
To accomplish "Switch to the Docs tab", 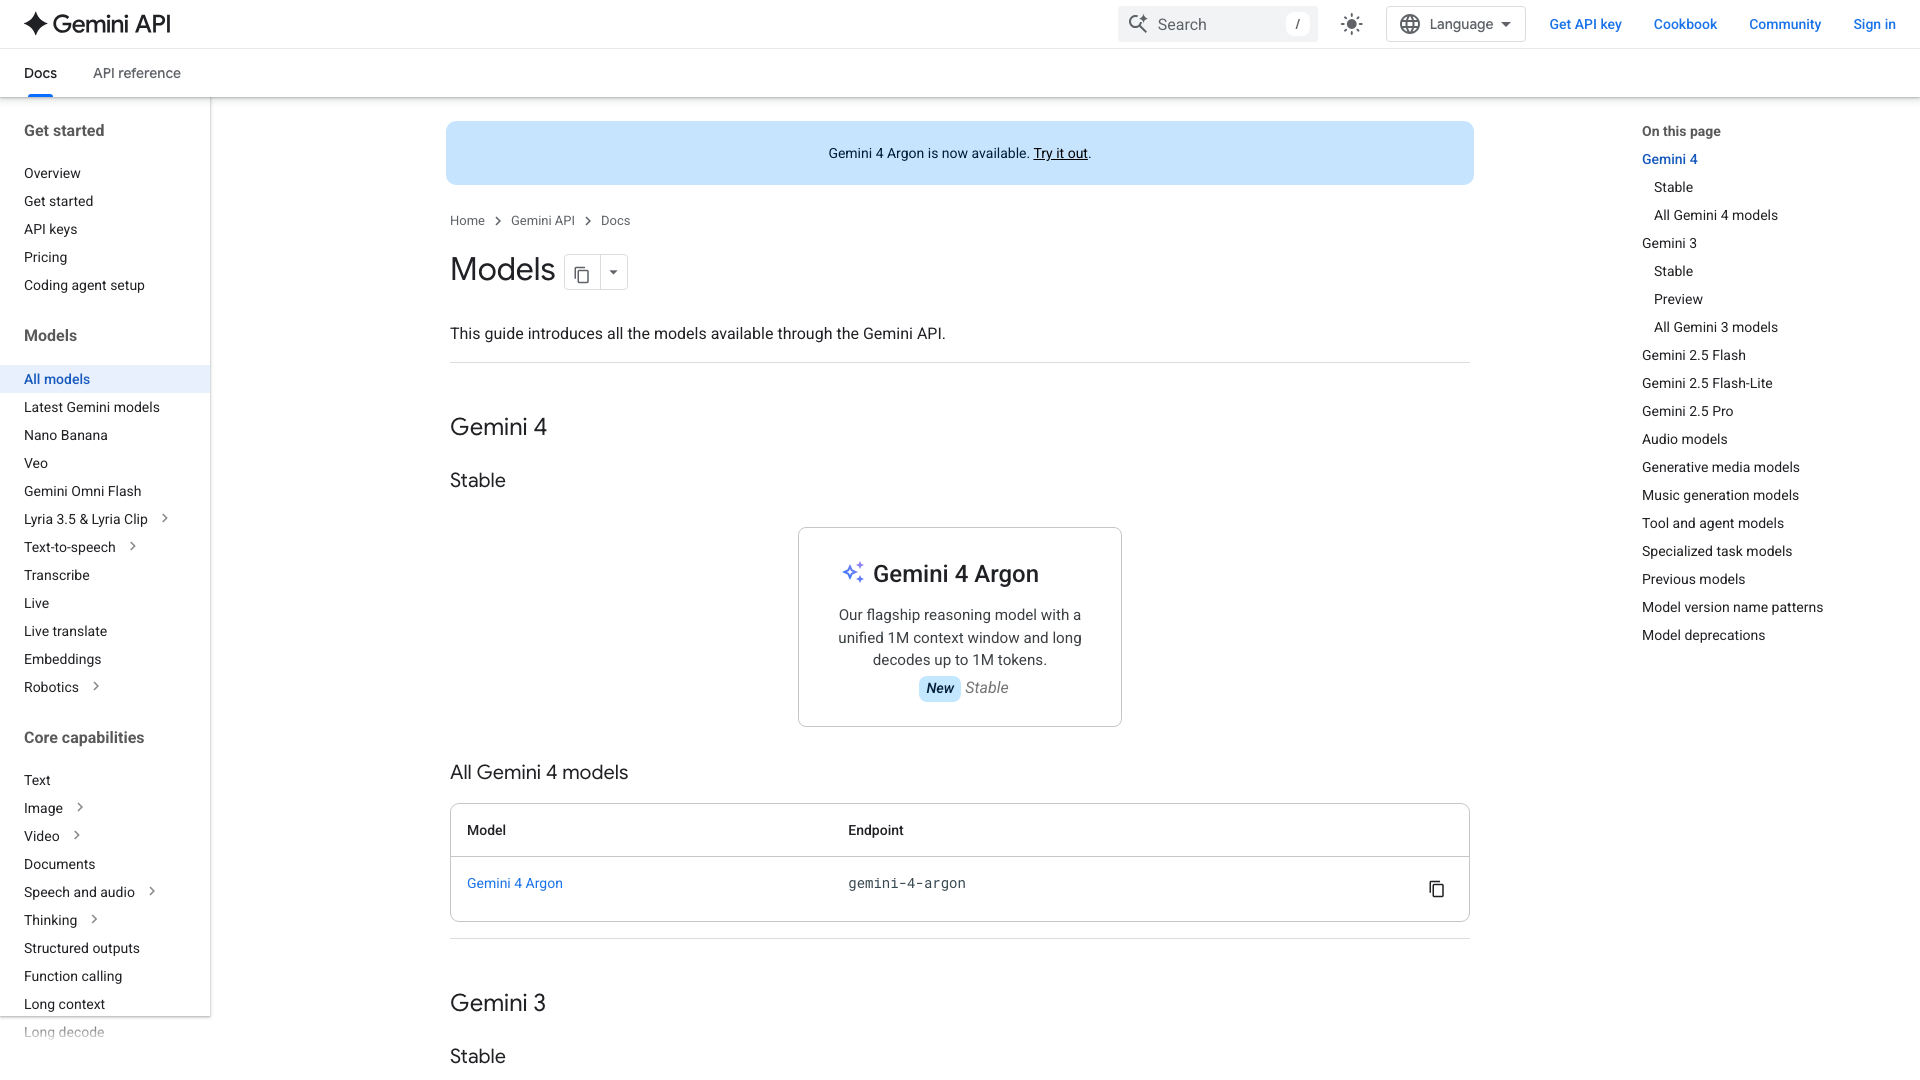I will pos(40,73).
